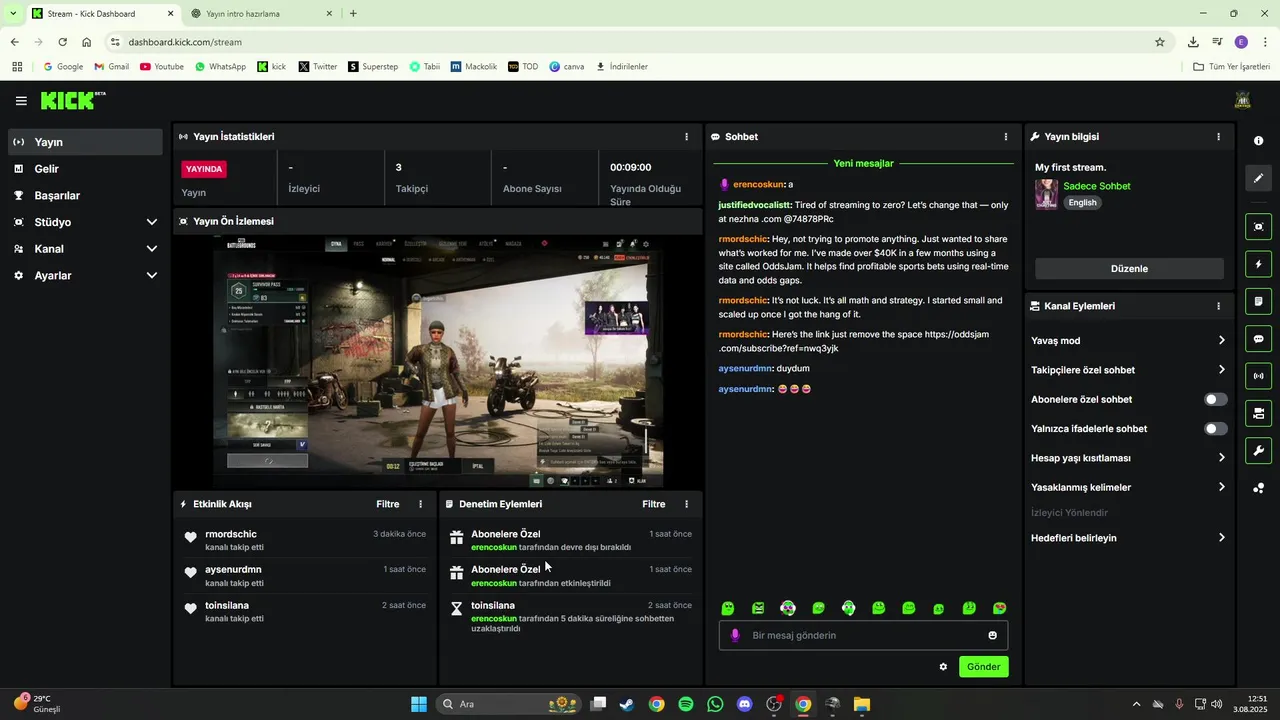
Task: Click Filtre in Etkinlik Akışı panel
Action: coord(388,504)
